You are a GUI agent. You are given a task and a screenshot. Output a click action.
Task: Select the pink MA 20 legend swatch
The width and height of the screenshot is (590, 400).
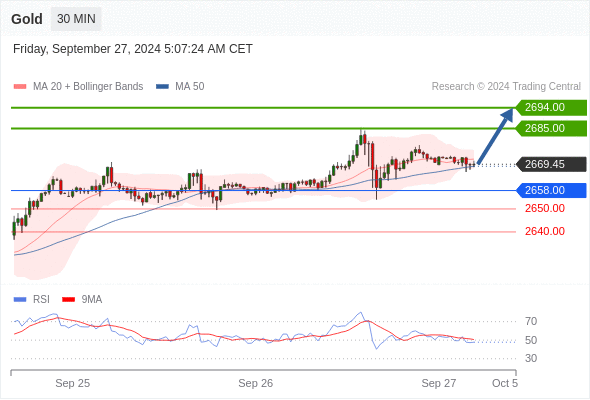coord(20,87)
